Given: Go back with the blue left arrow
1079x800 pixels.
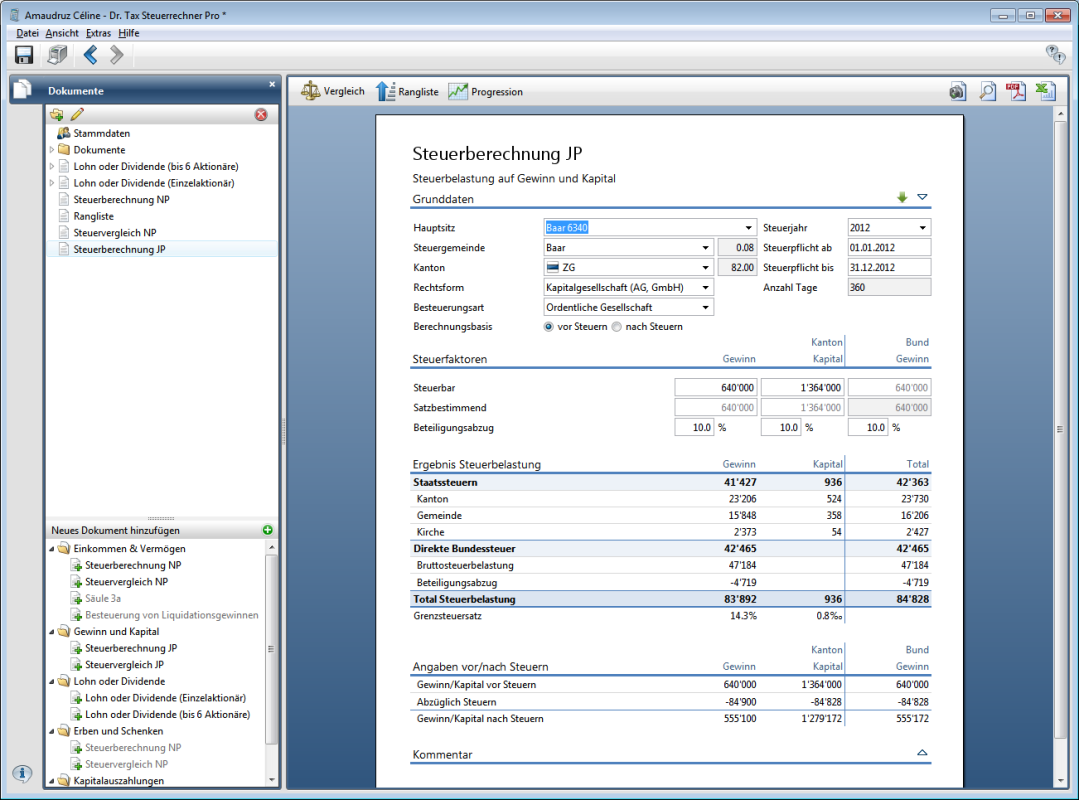Looking at the screenshot, I should point(90,55).
